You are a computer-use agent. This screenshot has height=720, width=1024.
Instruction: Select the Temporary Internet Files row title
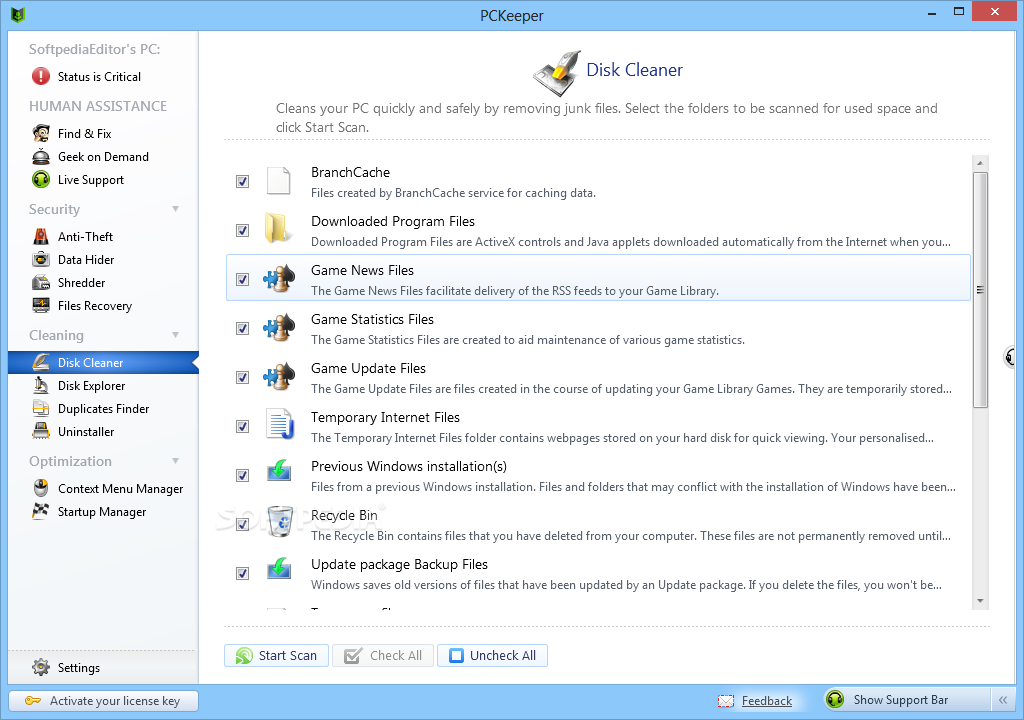tap(385, 417)
